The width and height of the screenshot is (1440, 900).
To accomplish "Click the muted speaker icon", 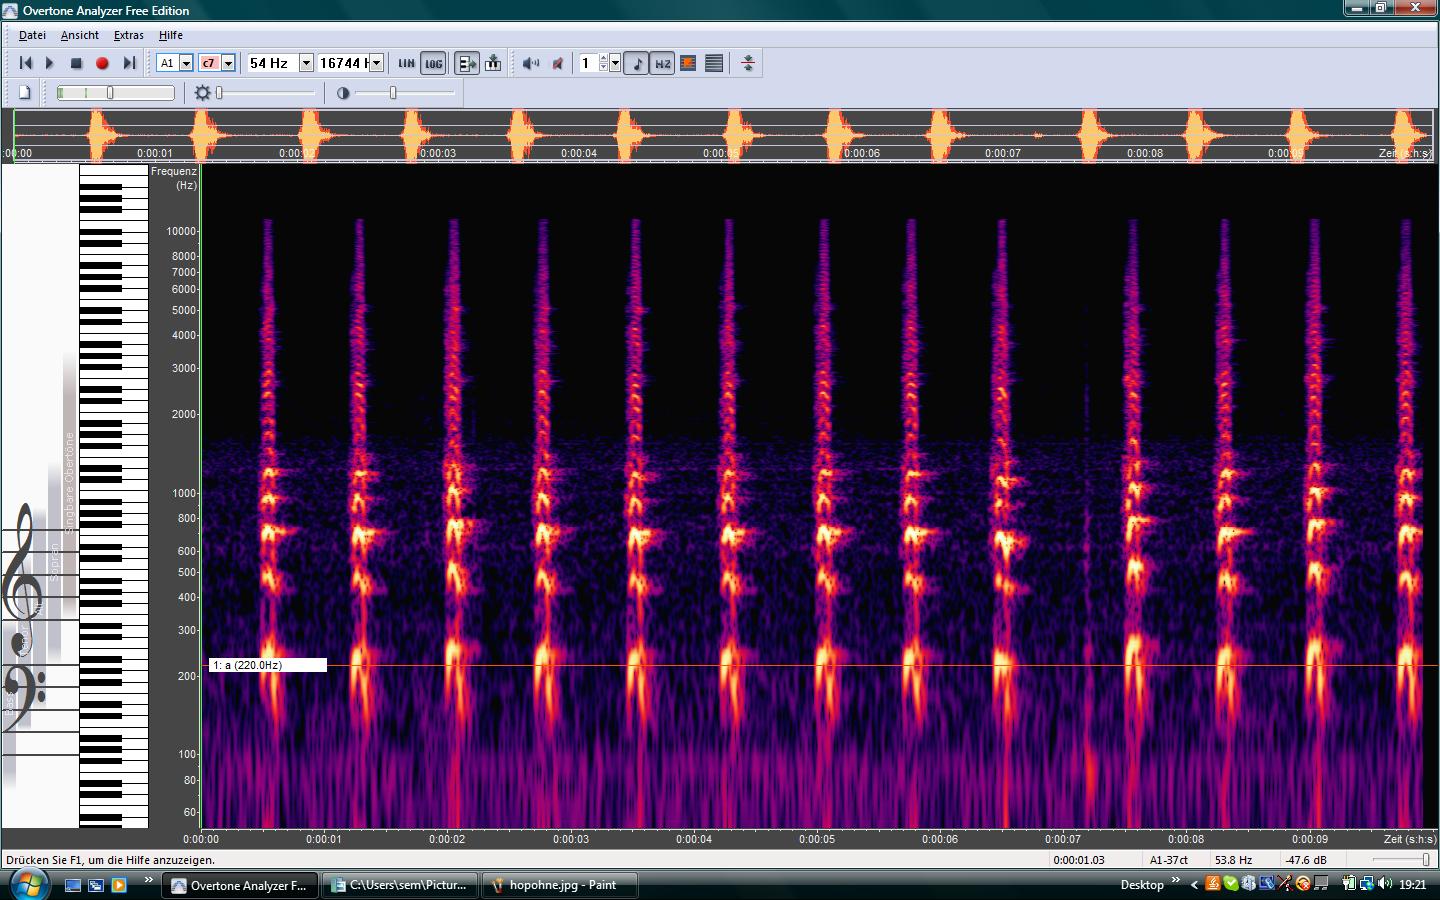I will point(558,63).
